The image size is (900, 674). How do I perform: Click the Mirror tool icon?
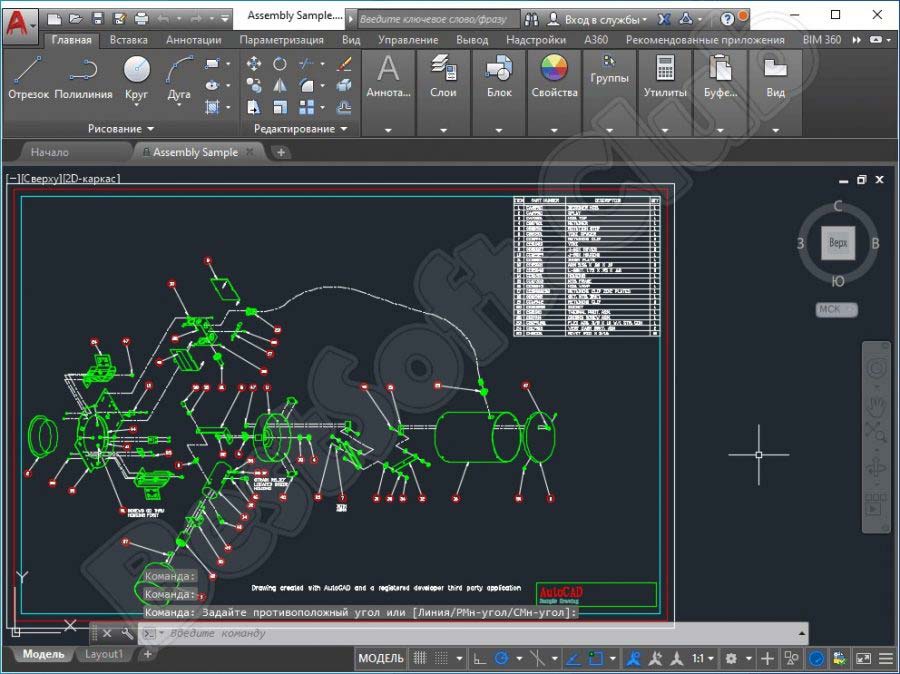coord(280,85)
